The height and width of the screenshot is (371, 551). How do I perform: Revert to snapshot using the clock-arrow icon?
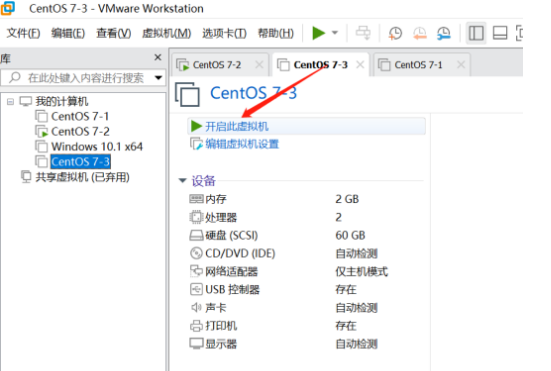420,33
